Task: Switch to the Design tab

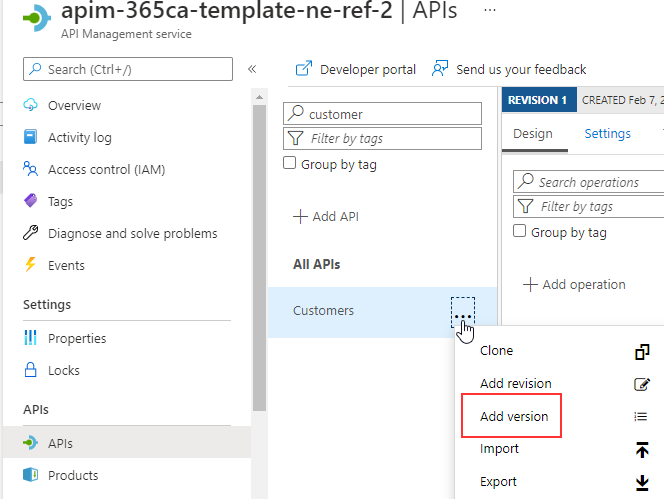Action: click(x=533, y=134)
